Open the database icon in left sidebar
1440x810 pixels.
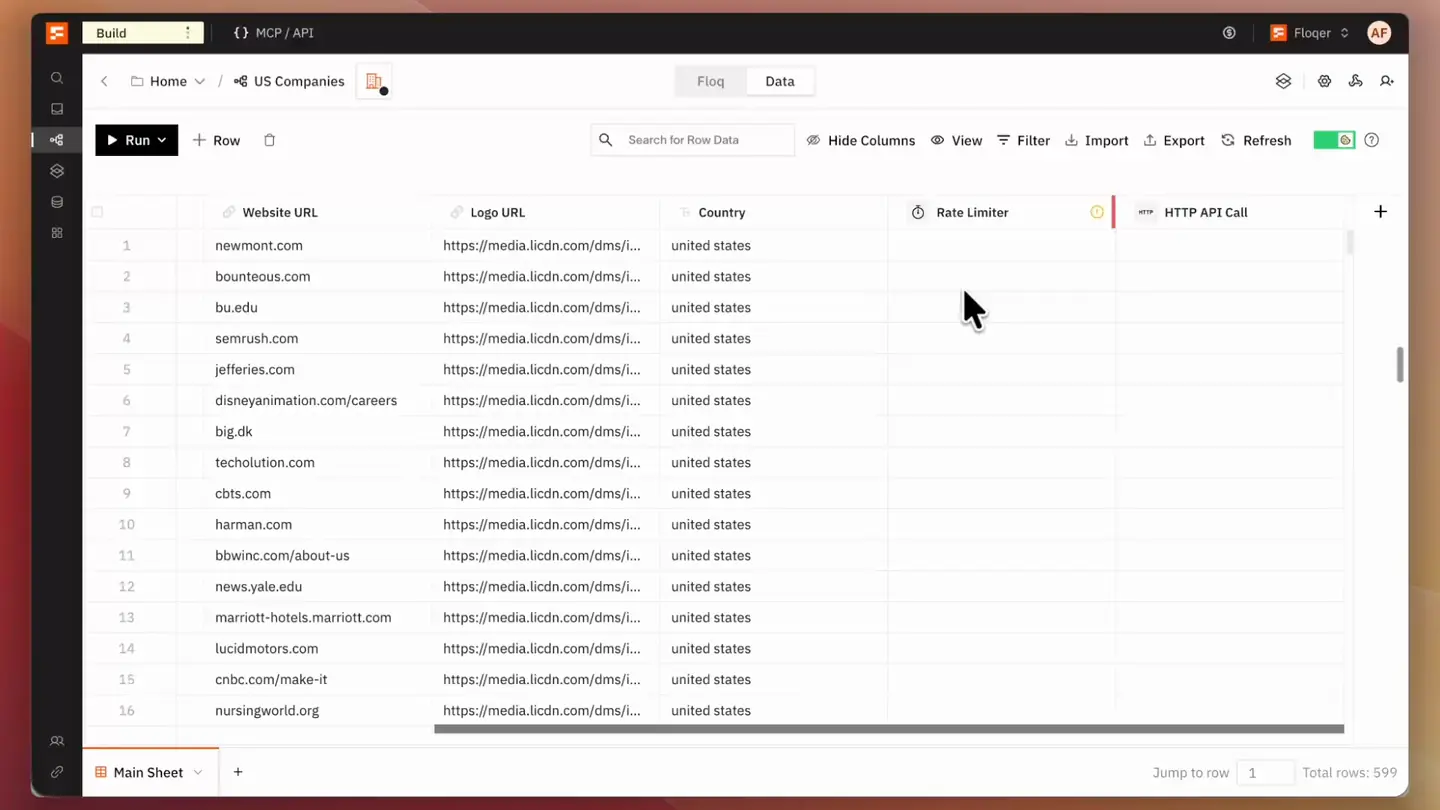point(57,202)
